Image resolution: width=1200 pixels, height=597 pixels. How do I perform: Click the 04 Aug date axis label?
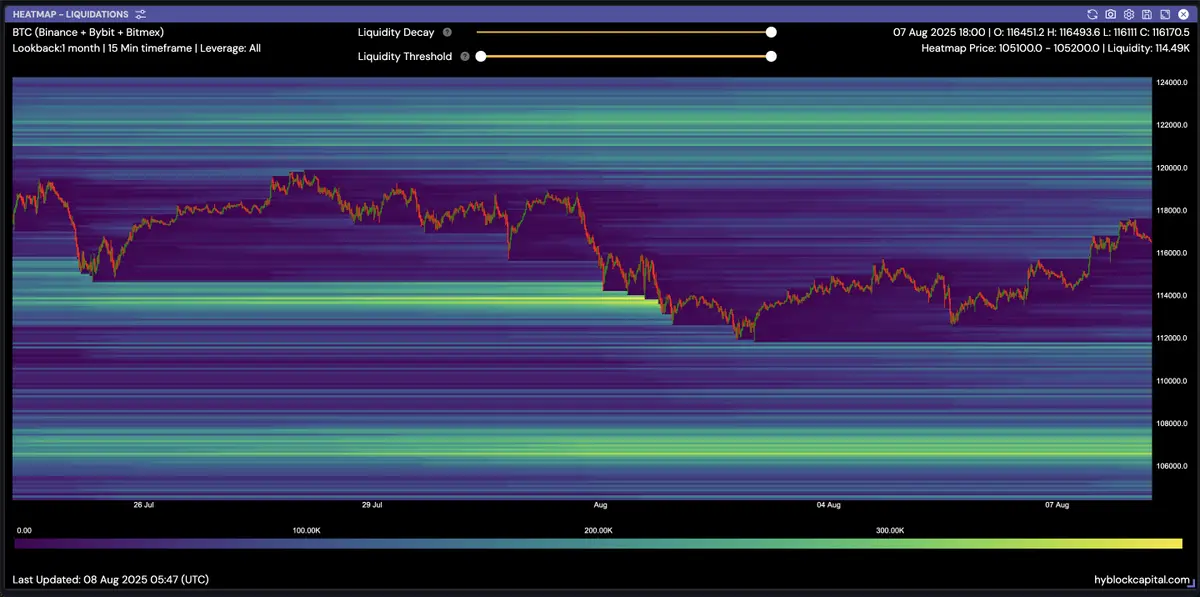pos(827,505)
